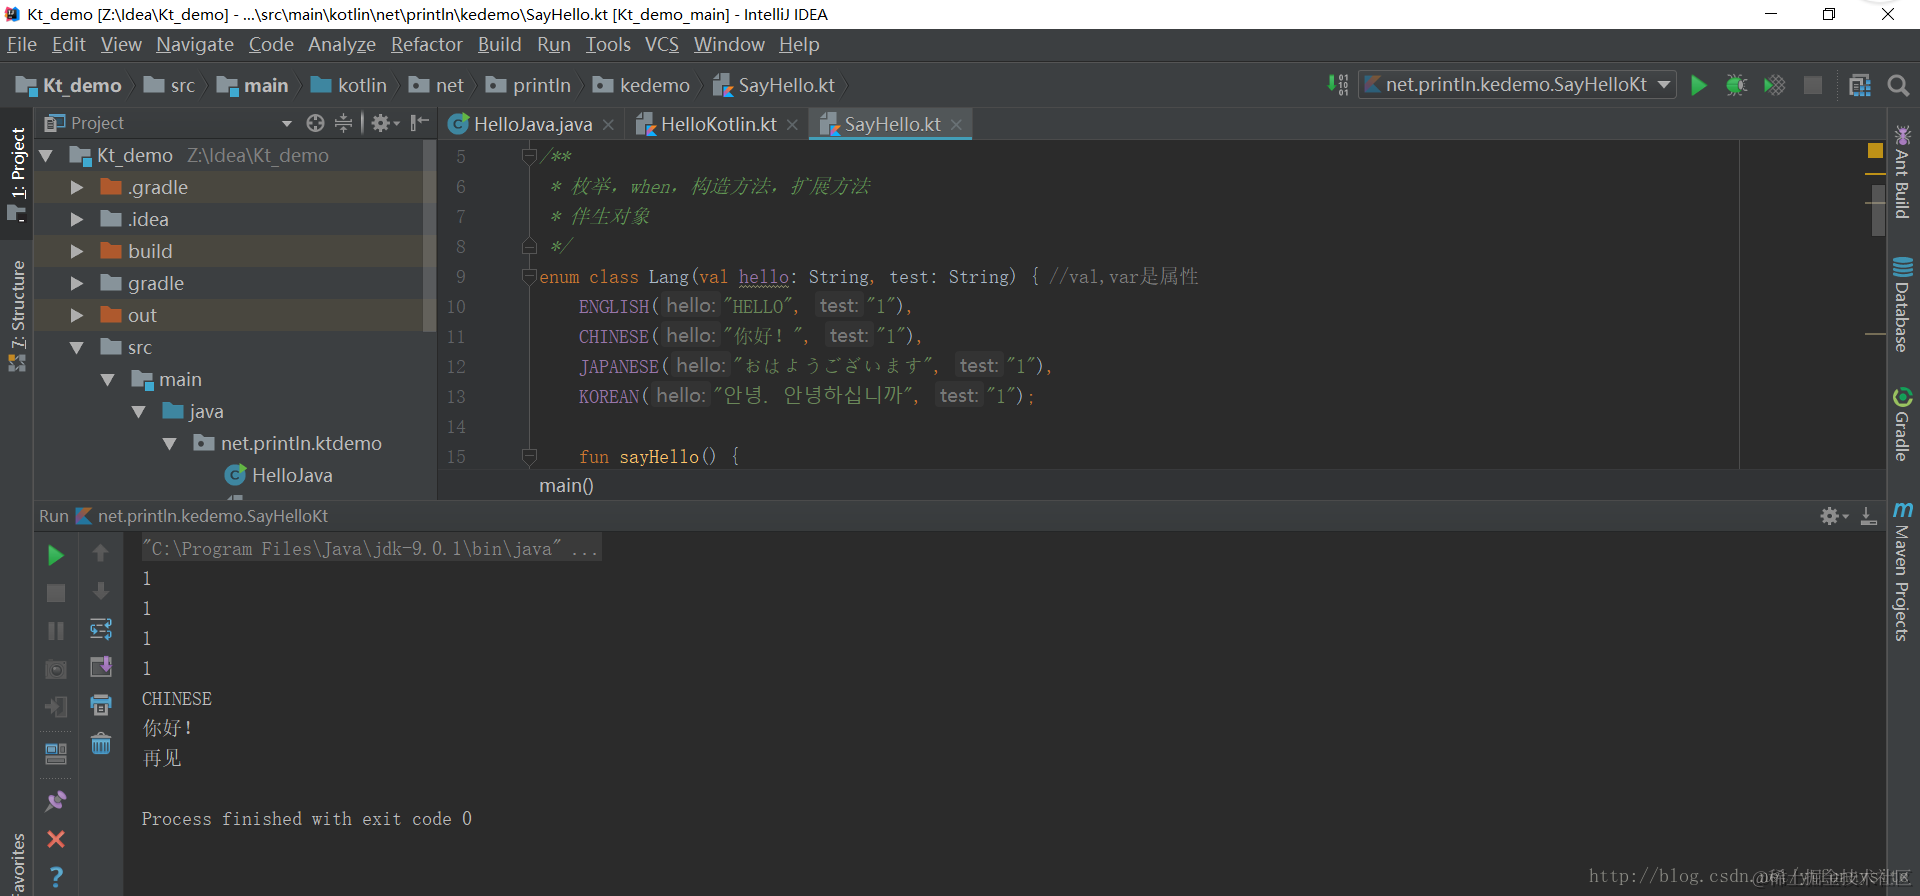Hide the Run tool window
Image resolution: width=1920 pixels, height=896 pixels.
click(1868, 516)
